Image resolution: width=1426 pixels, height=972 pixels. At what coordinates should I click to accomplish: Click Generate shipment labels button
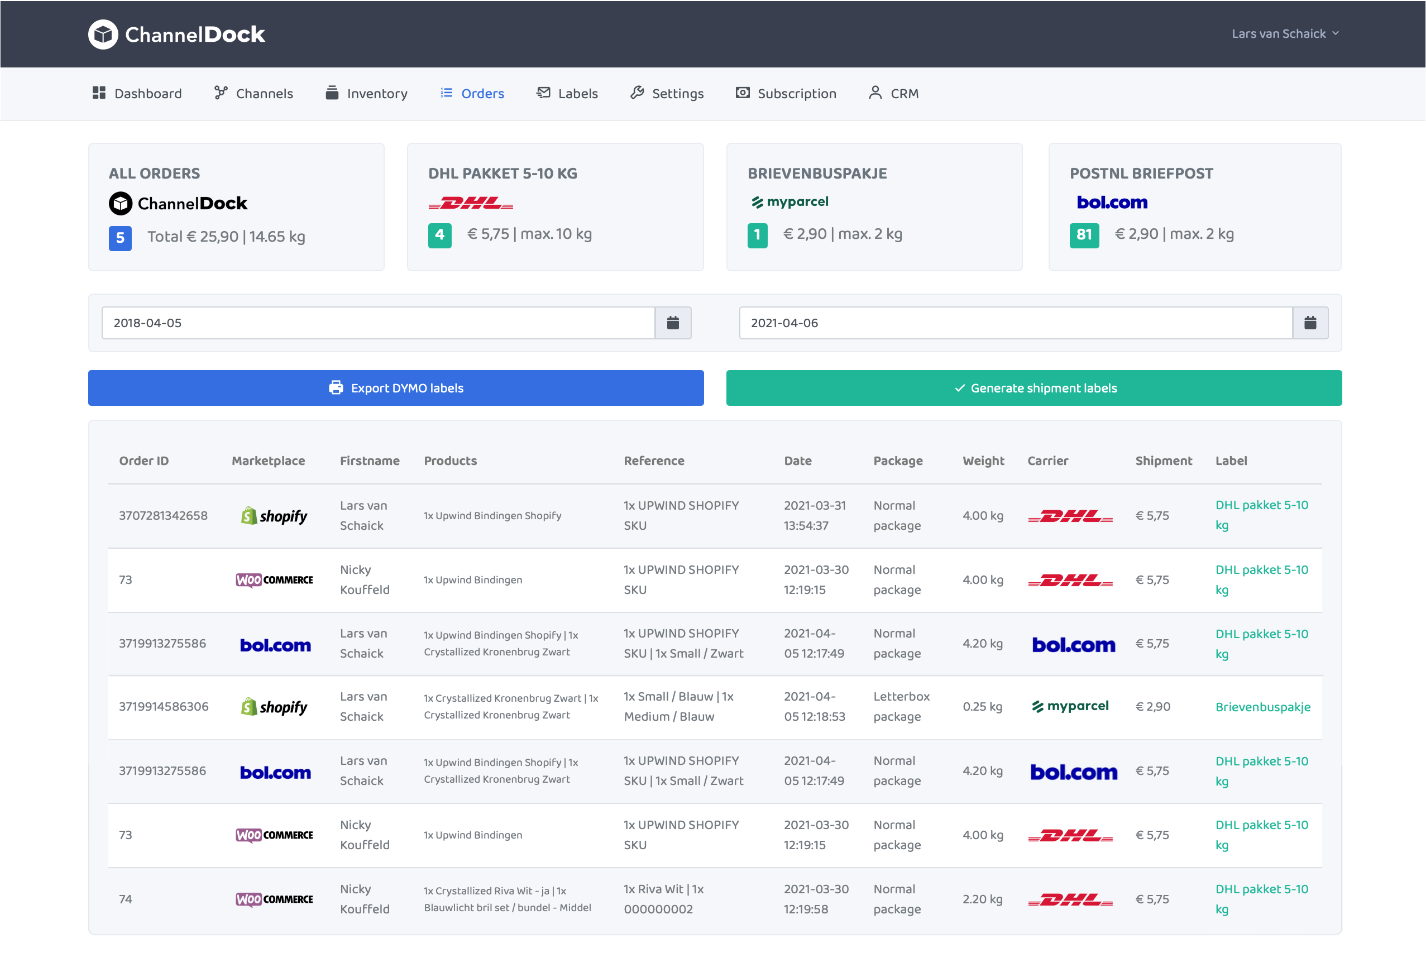pos(1034,388)
